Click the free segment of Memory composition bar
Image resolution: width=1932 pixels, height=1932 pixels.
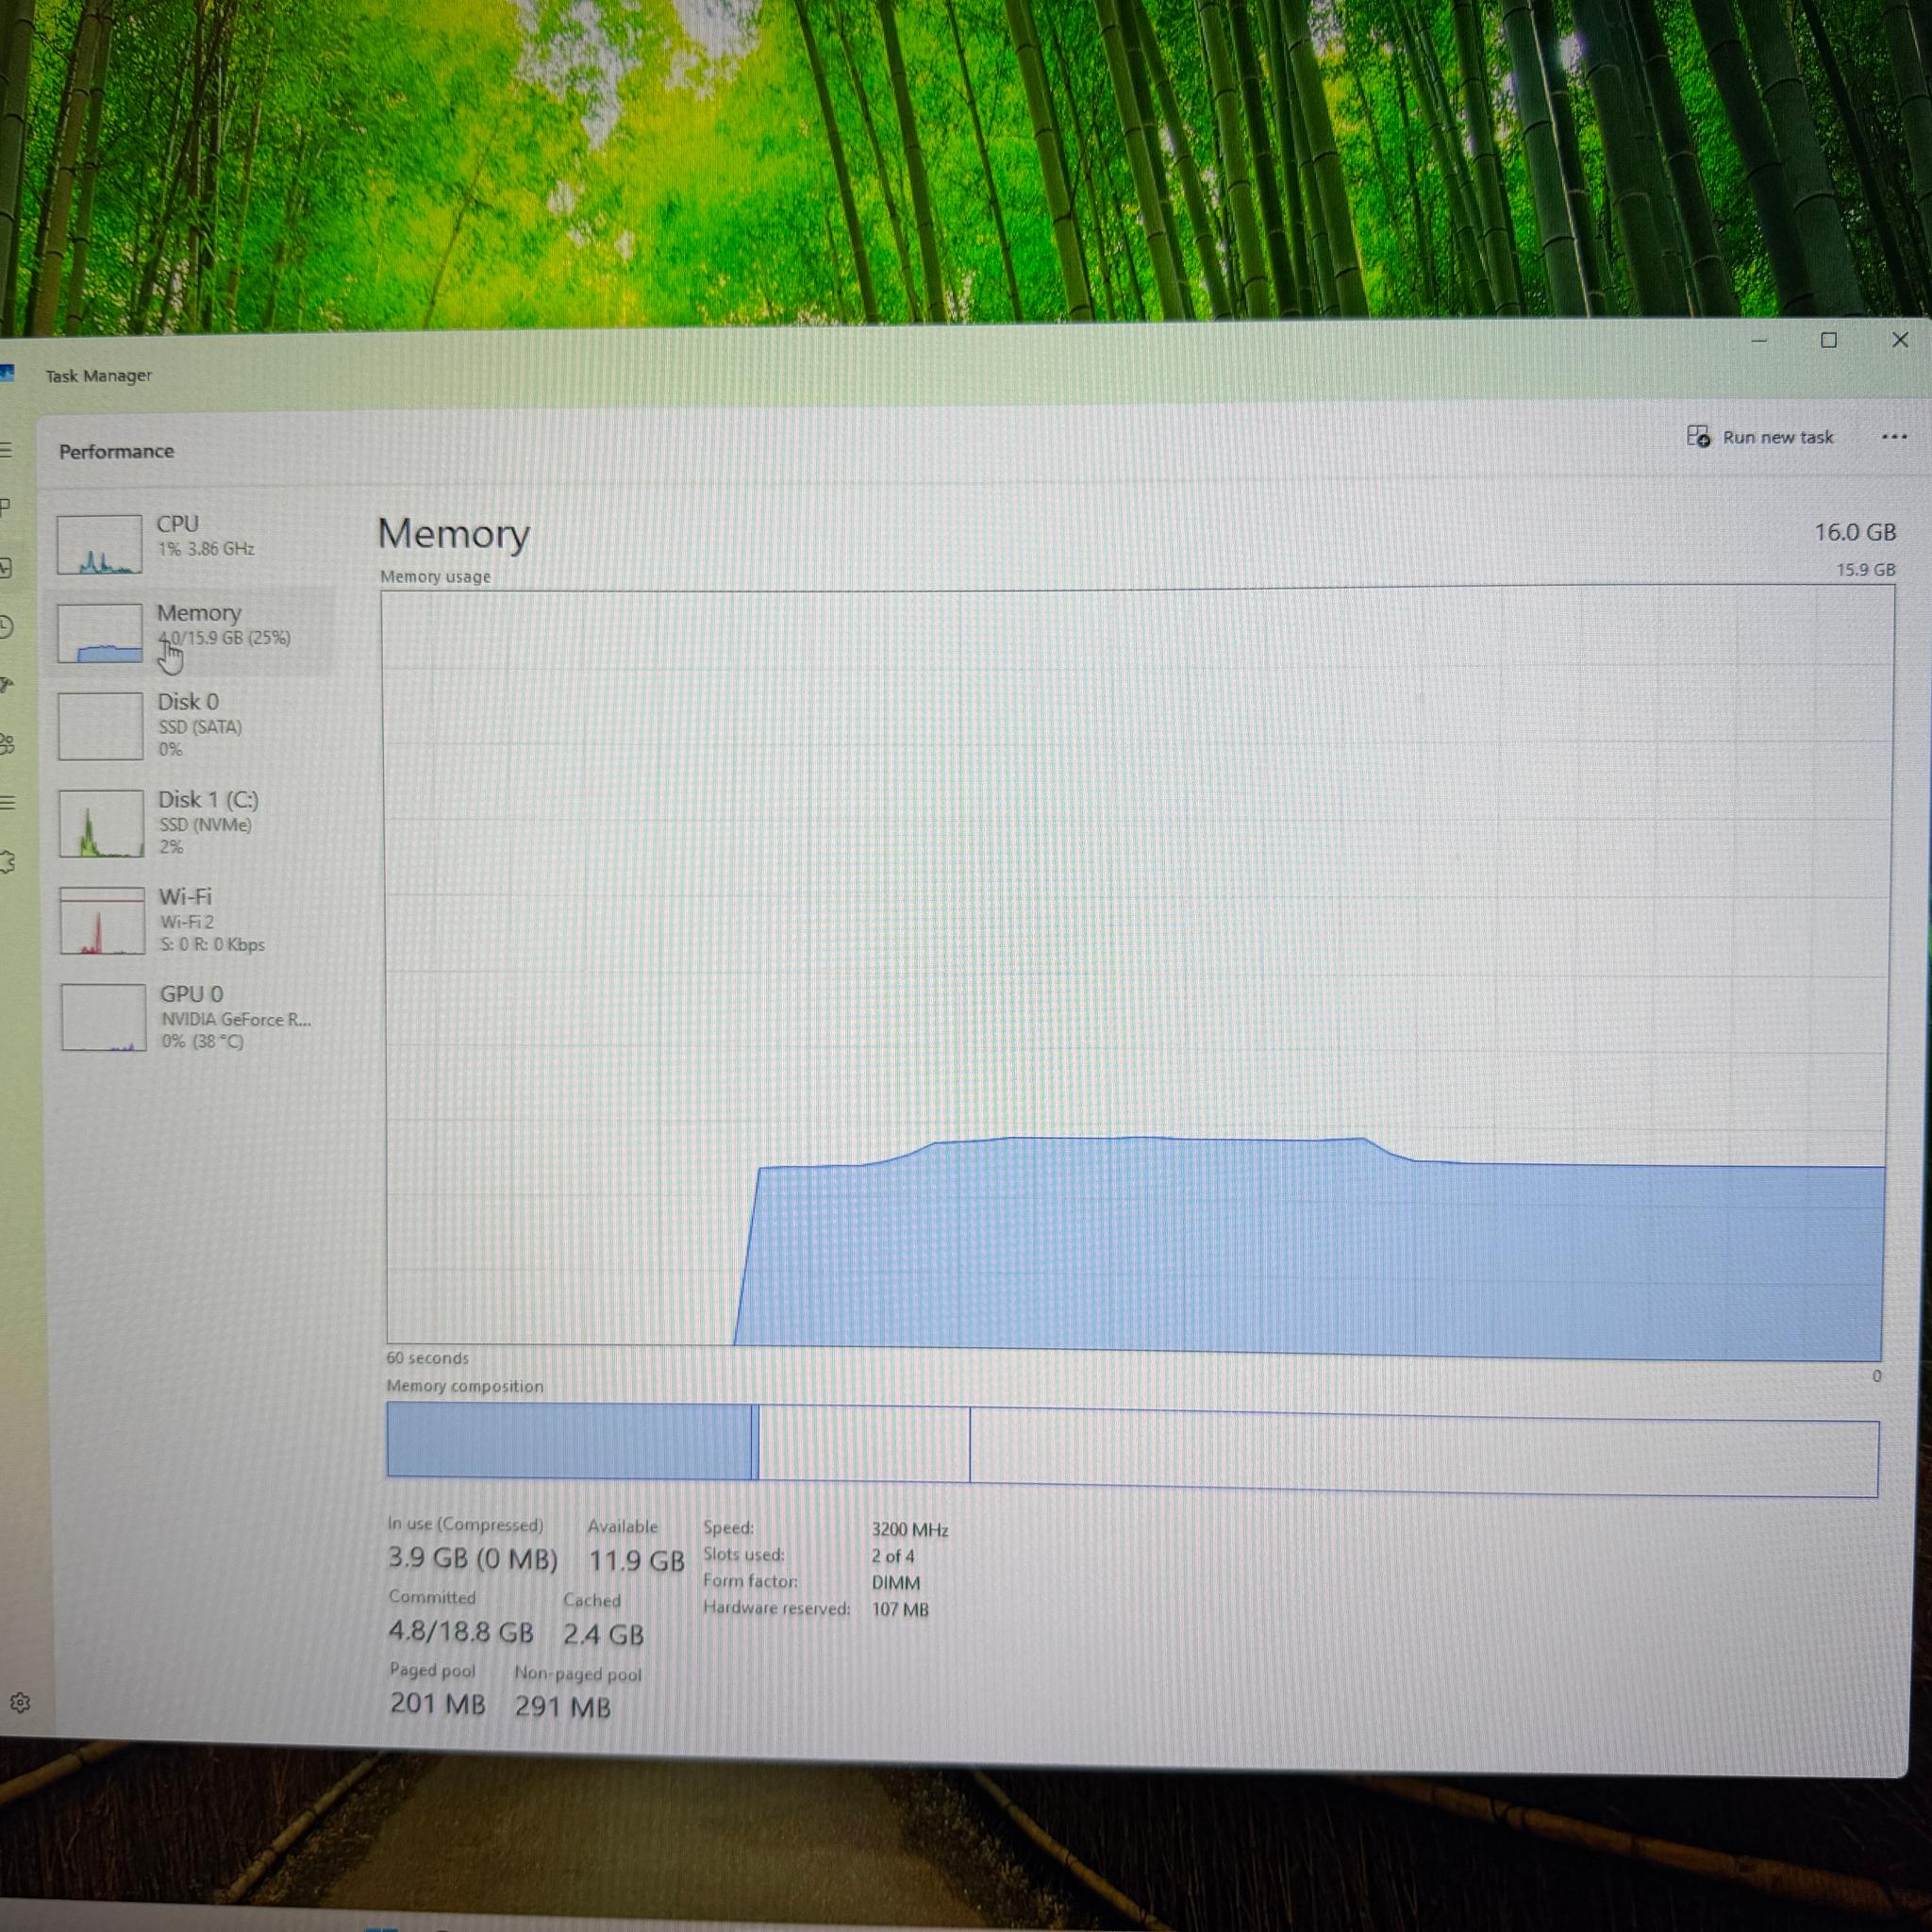1424,1452
